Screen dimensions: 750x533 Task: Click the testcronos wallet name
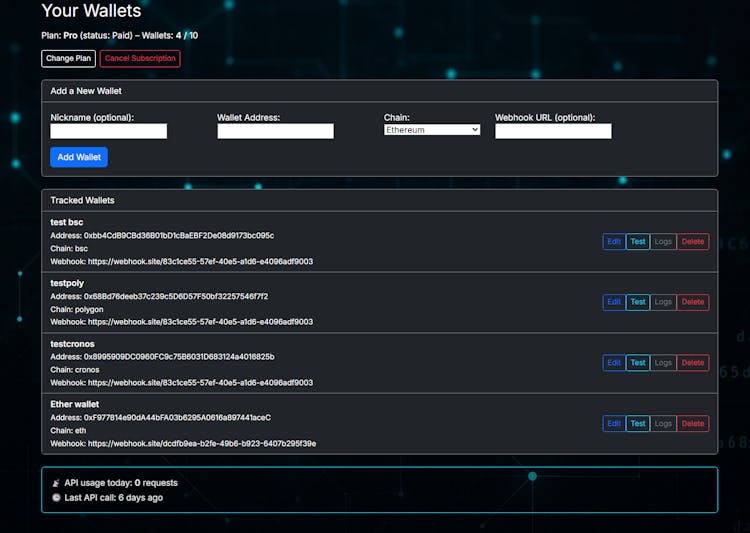[72, 344]
